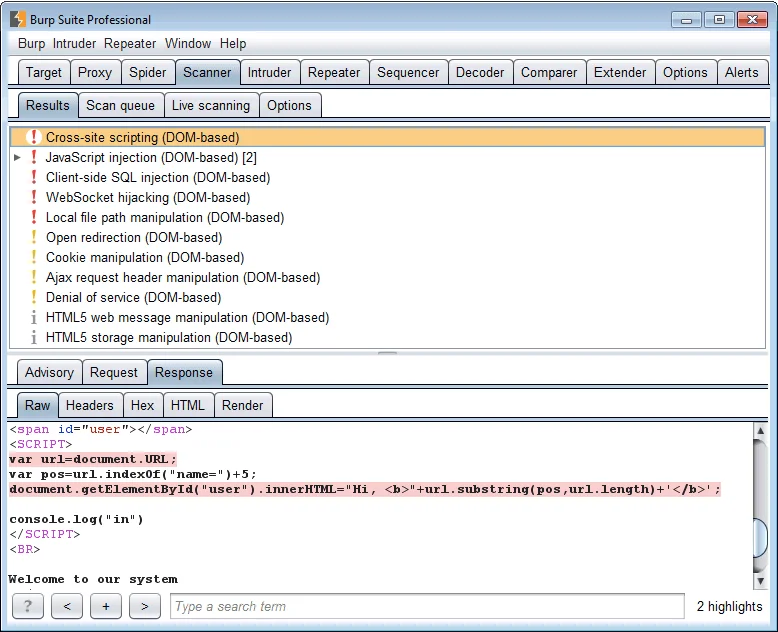778x632 pixels.
Task: Show the Request tab for the issue
Action: (x=114, y=372)
